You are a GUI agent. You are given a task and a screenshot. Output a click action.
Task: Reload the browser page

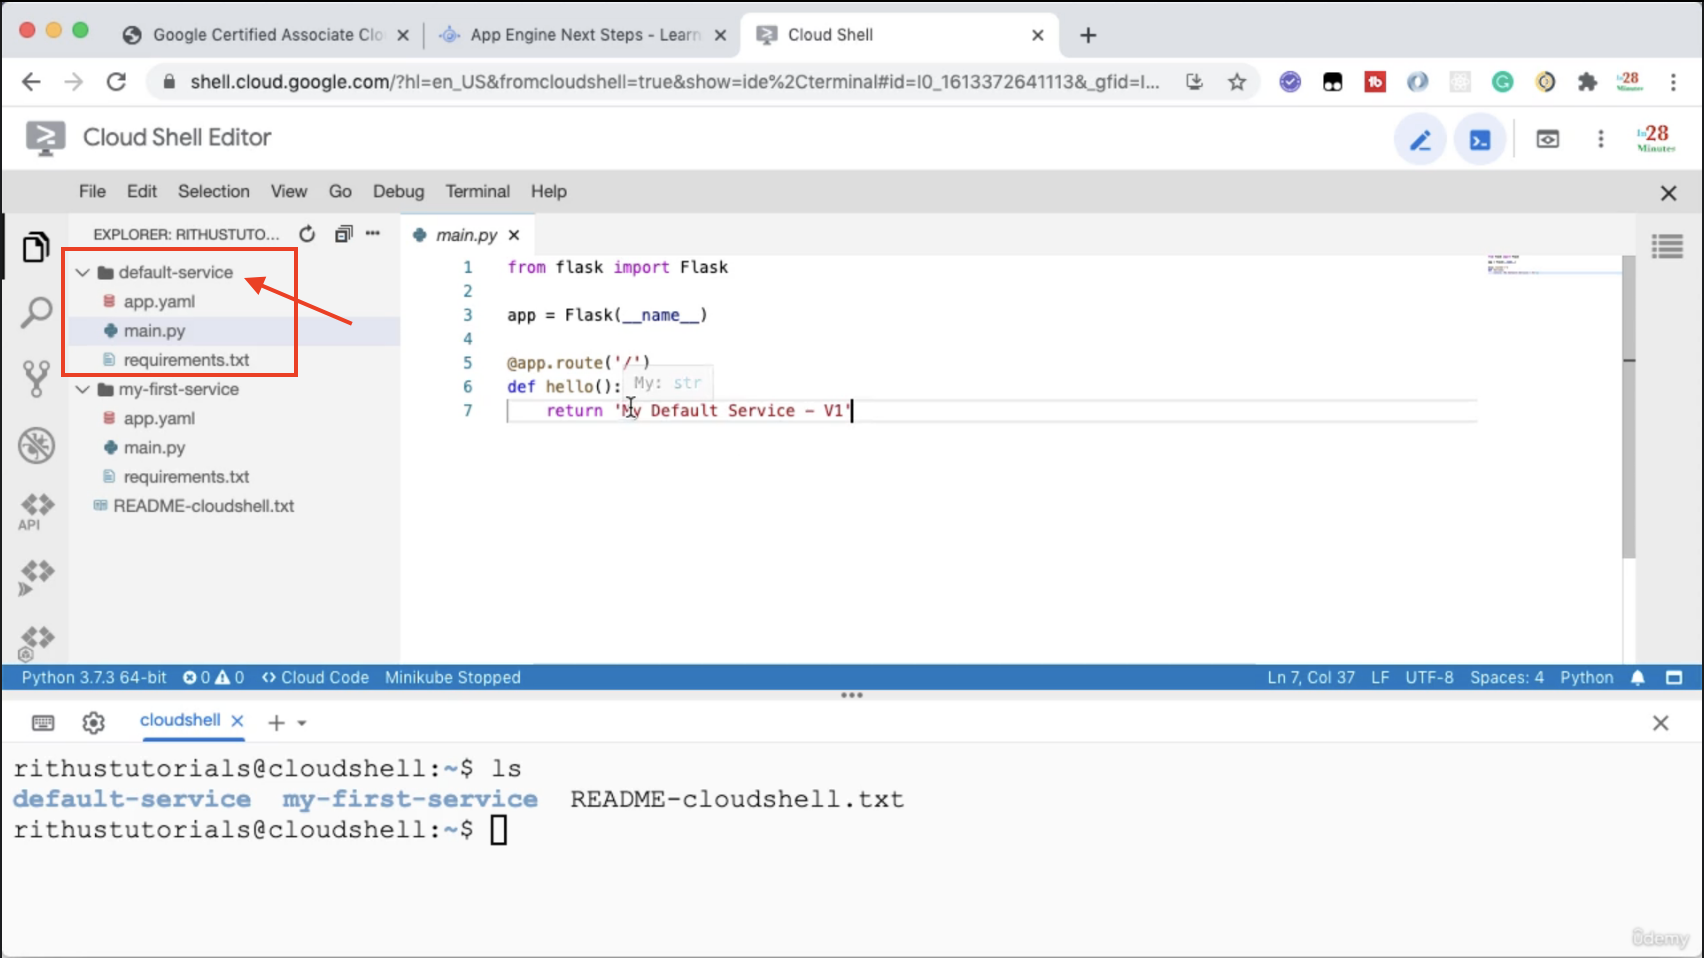coord(116,82)
